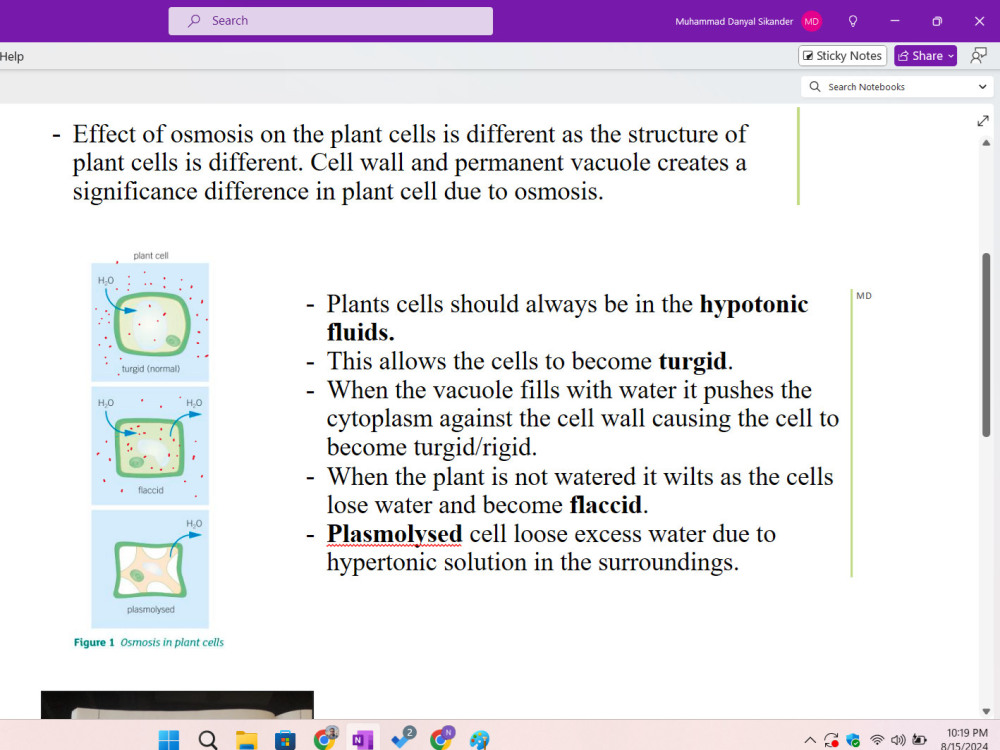
Task: Click the battery tray icon
Action: (919, 740)
